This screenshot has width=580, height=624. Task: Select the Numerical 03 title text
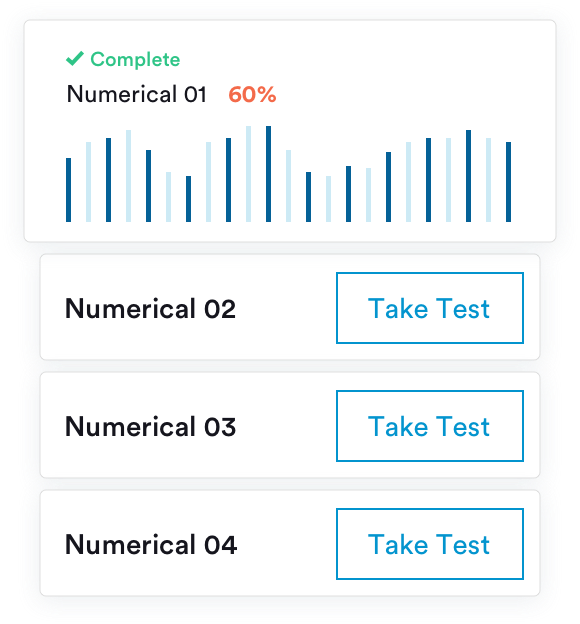tap(150, 426)
